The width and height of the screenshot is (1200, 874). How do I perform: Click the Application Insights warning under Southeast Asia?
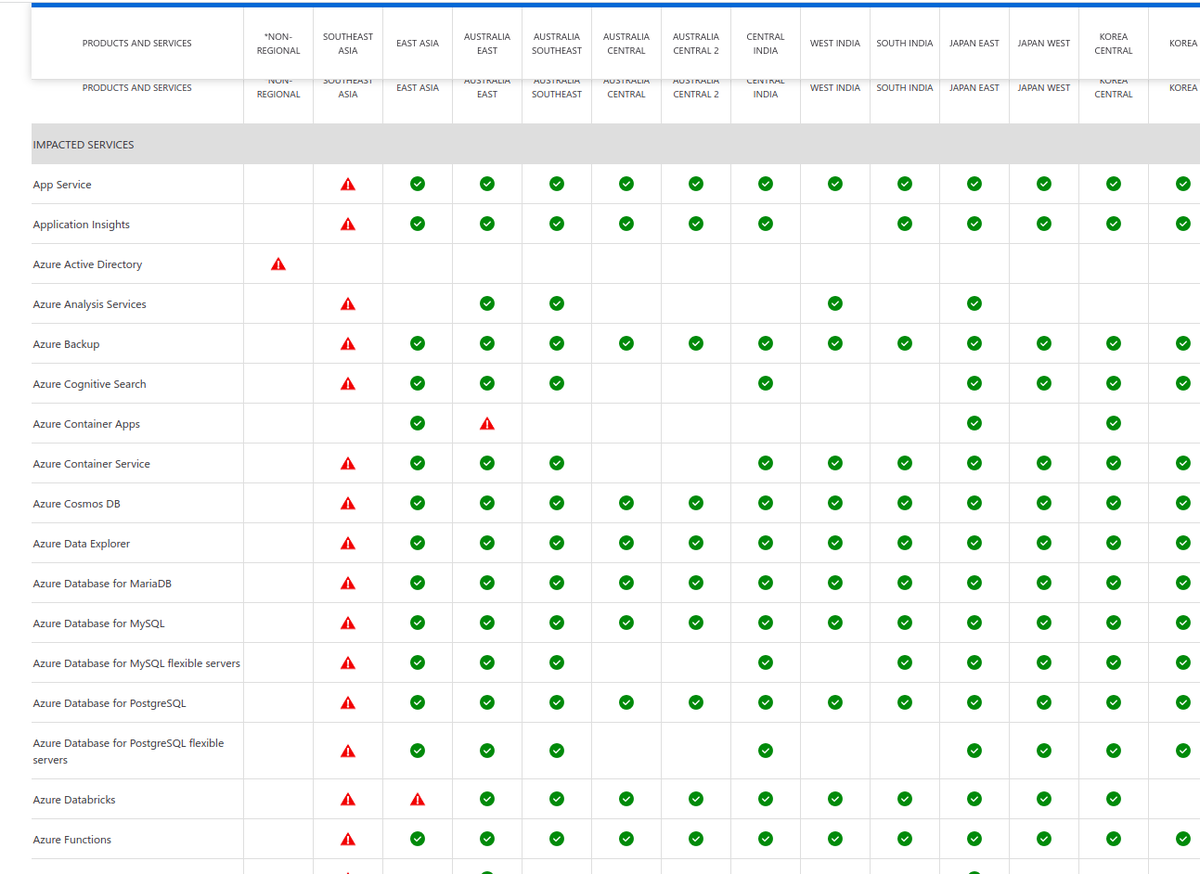pyautogui.click(x=348, y=224)
